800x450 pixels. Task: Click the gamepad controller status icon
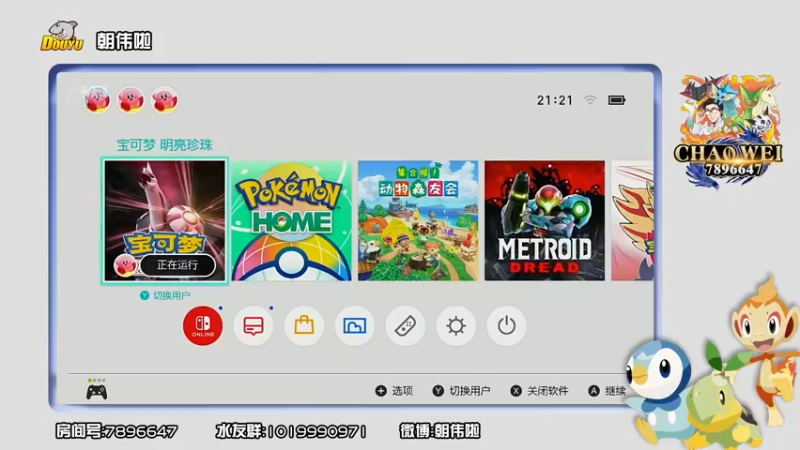pos(96,390)
